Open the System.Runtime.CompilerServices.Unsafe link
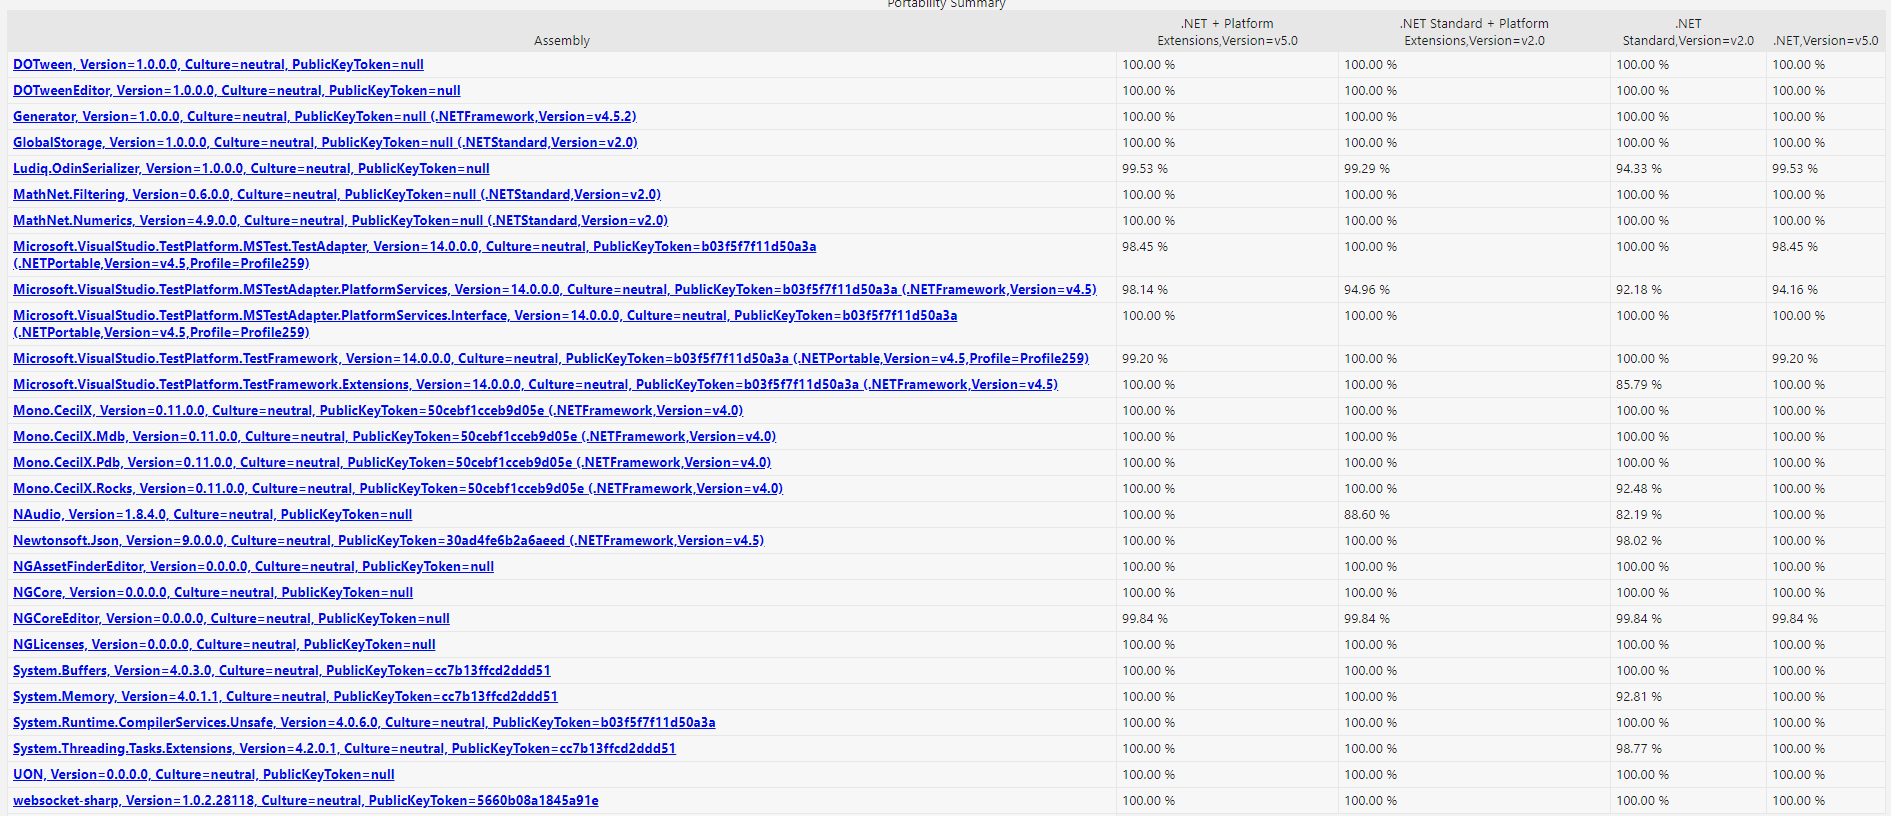 [364, 723]
